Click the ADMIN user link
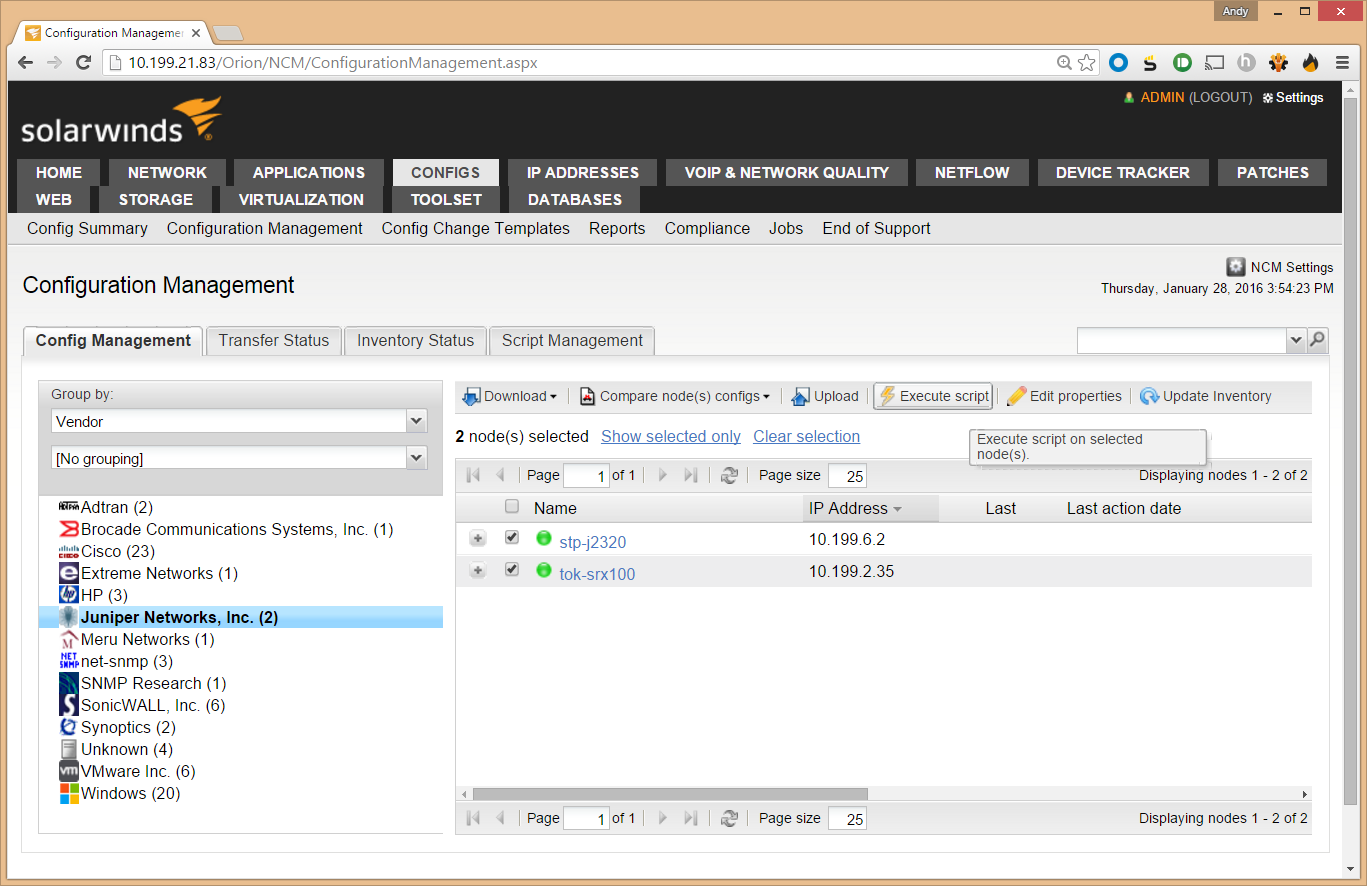The height and width of the screenshot is (886, 1367). [1162, 98]
